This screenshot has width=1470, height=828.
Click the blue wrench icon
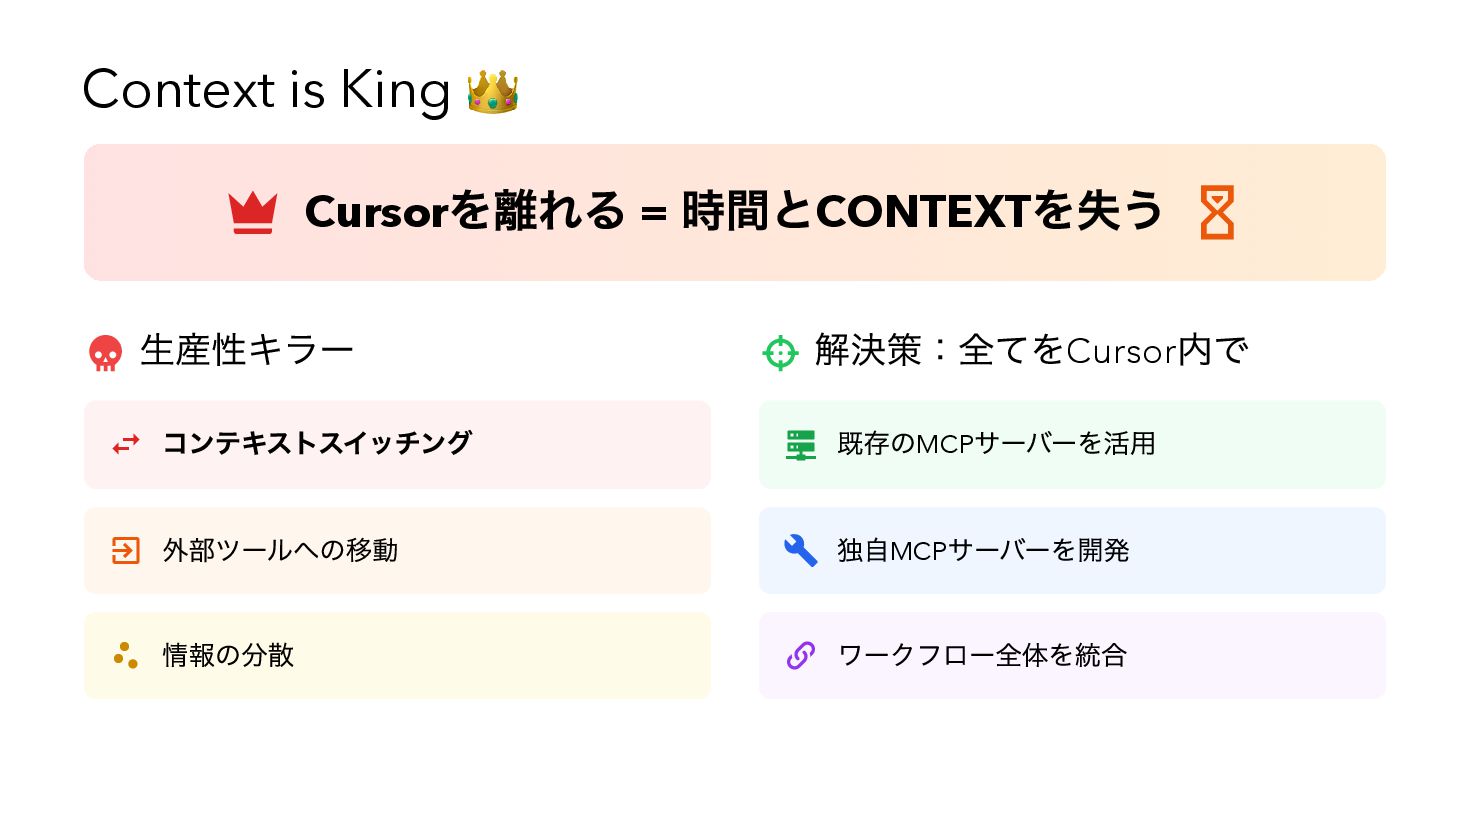[x=801, y=550]
